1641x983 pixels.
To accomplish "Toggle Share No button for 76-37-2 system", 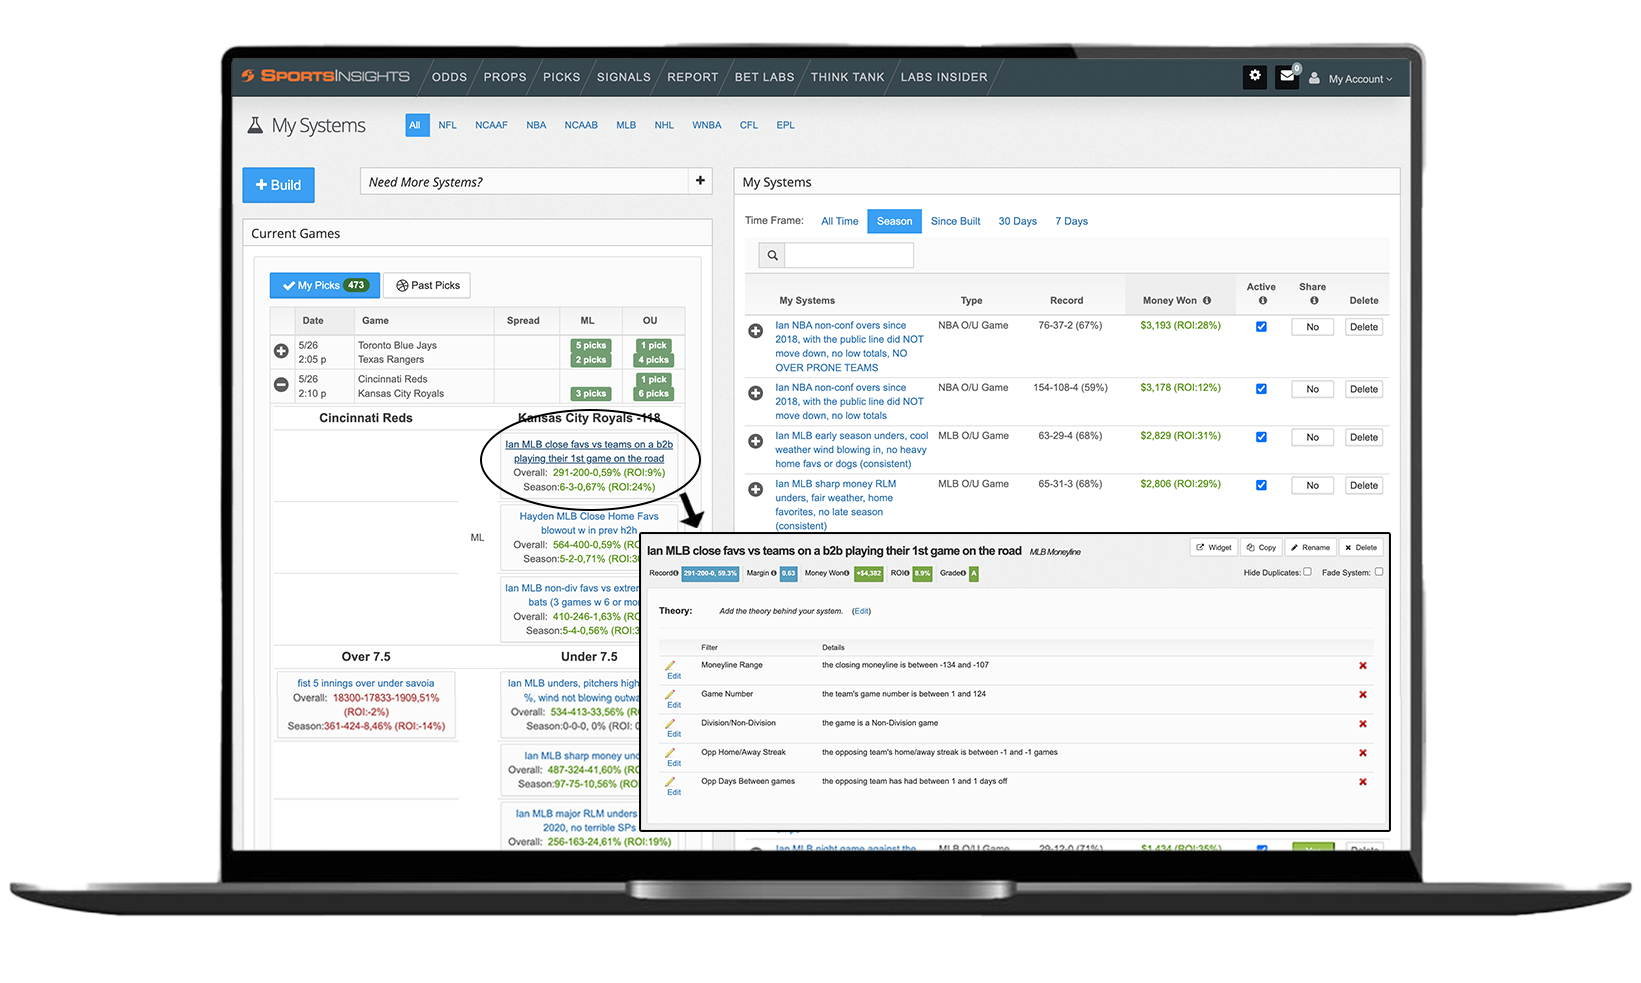I will tap(1313, 327).
